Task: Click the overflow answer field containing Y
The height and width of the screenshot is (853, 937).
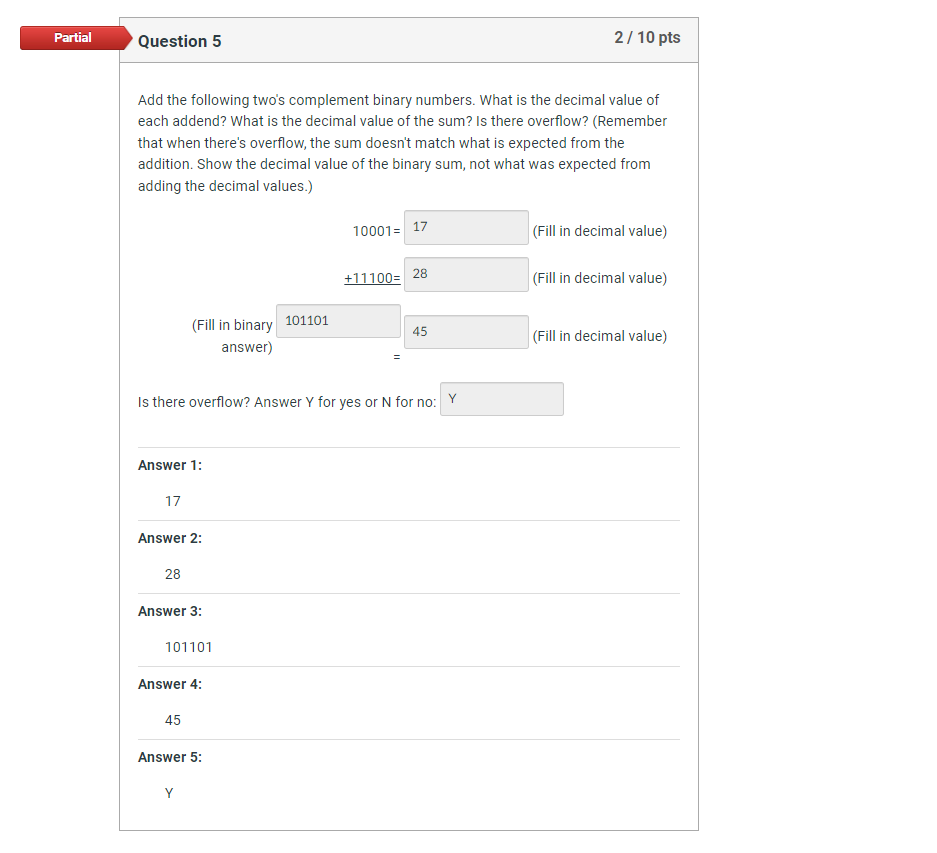Action: 501,398
